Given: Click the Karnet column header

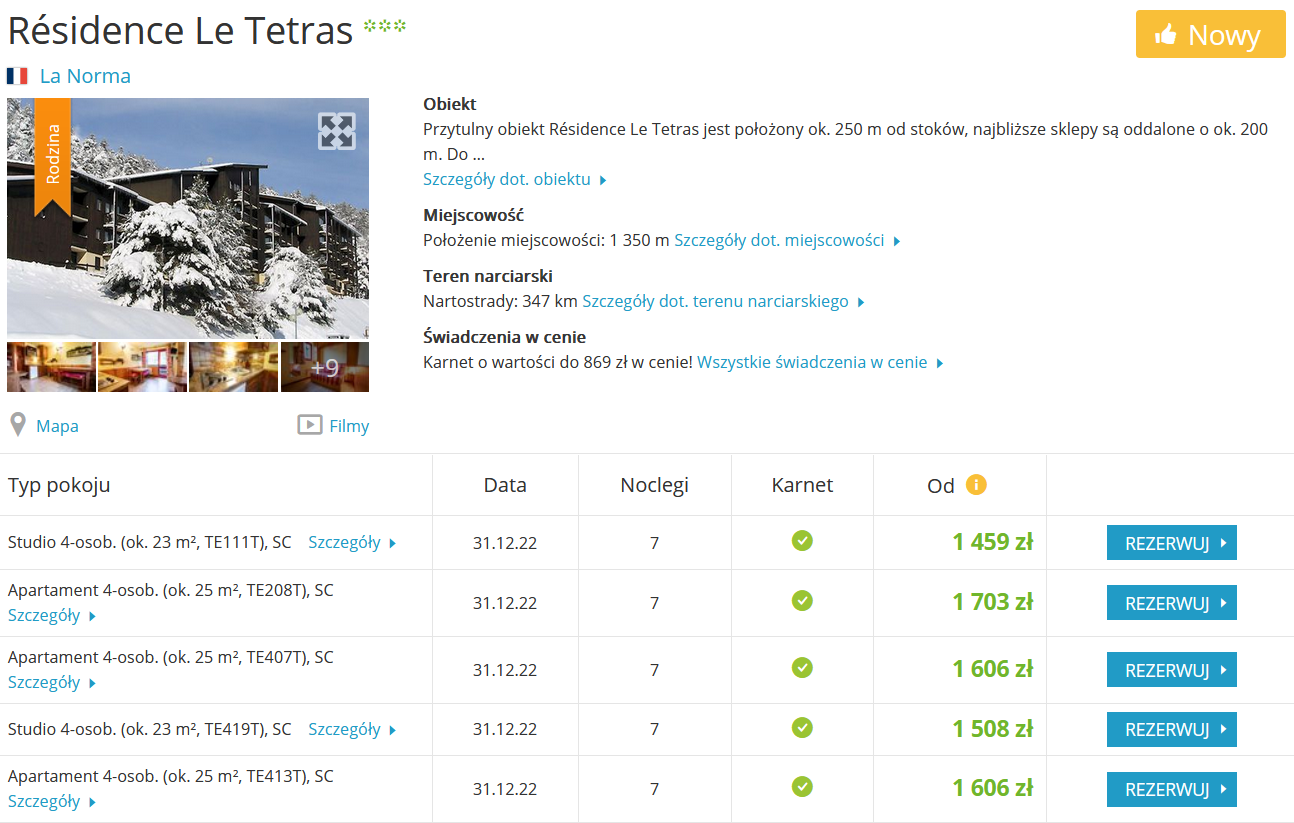Looking at the screenshot, I should coord(802,486).
